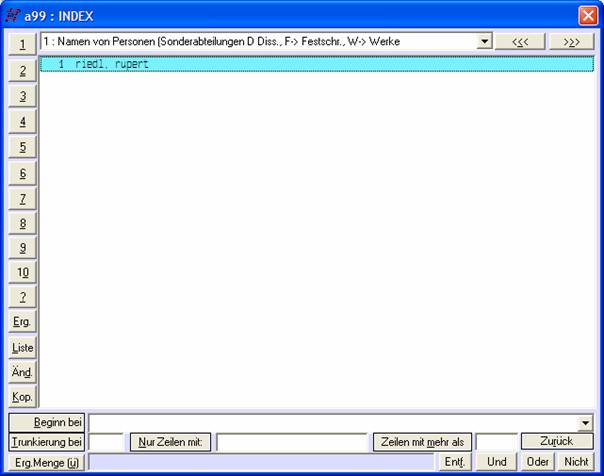Click the a99 application icon in title bar

pyautogui.click(x=13, y=16)
